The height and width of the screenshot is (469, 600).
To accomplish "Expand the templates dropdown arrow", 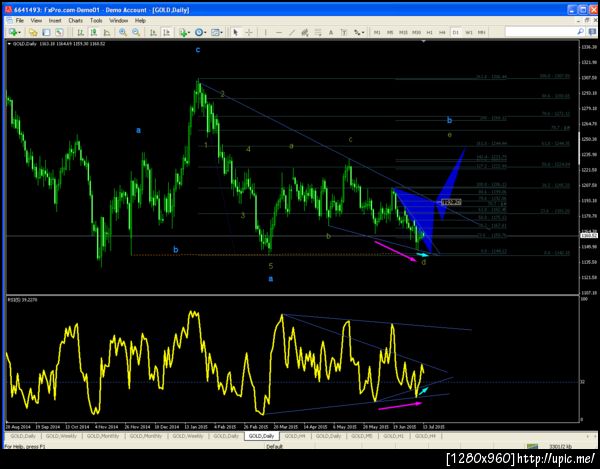I will click(x=222, y=33).
